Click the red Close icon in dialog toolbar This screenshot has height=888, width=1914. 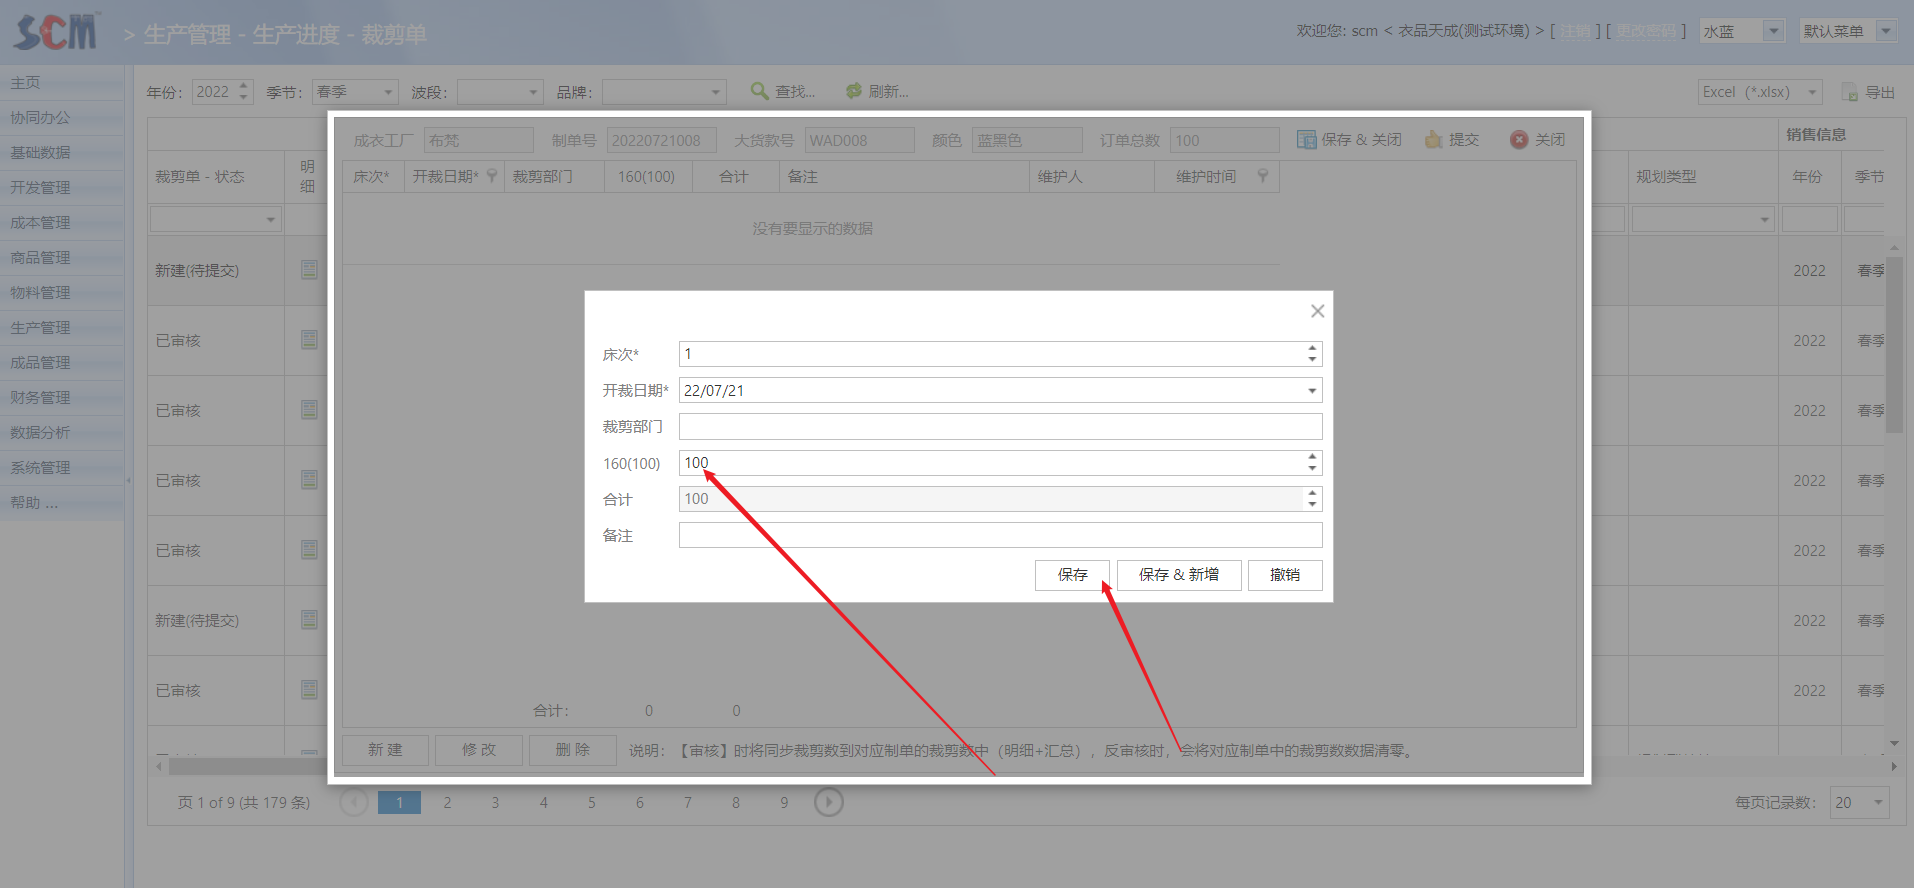tap(1519, 140)
